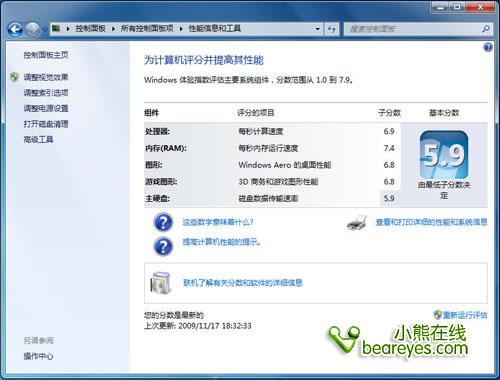Click the shield icon beside 重新运行评估
The width and height of the screenshot is (500, 380).
click(x=438, y=314)
